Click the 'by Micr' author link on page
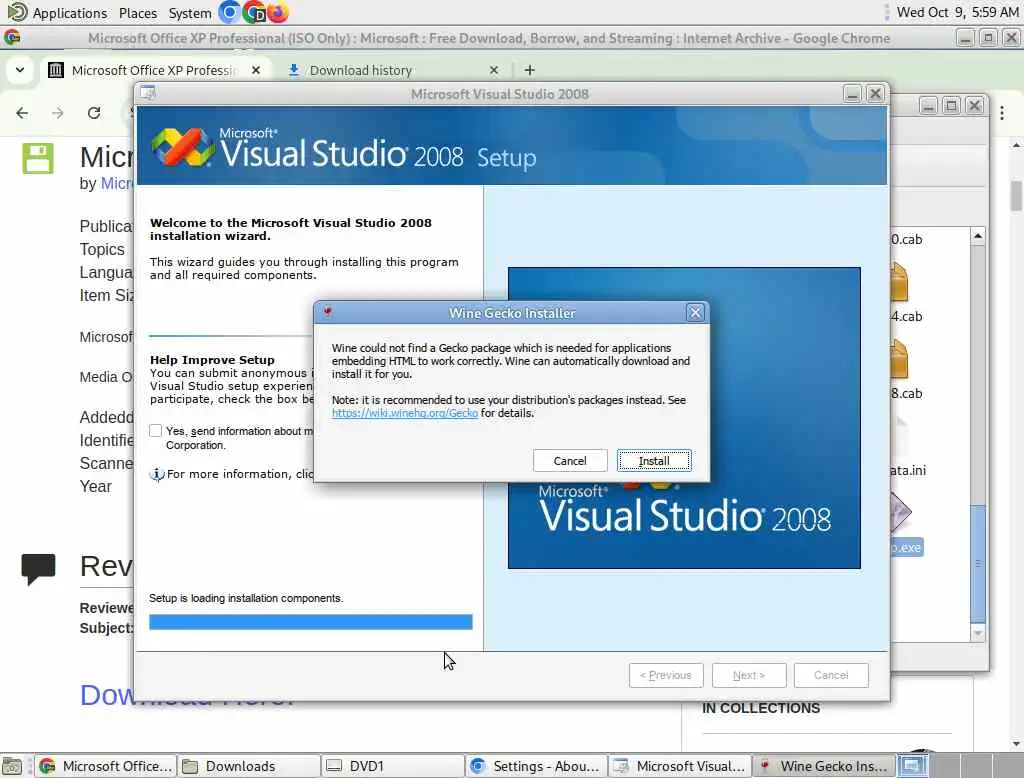 coord(116,184)
